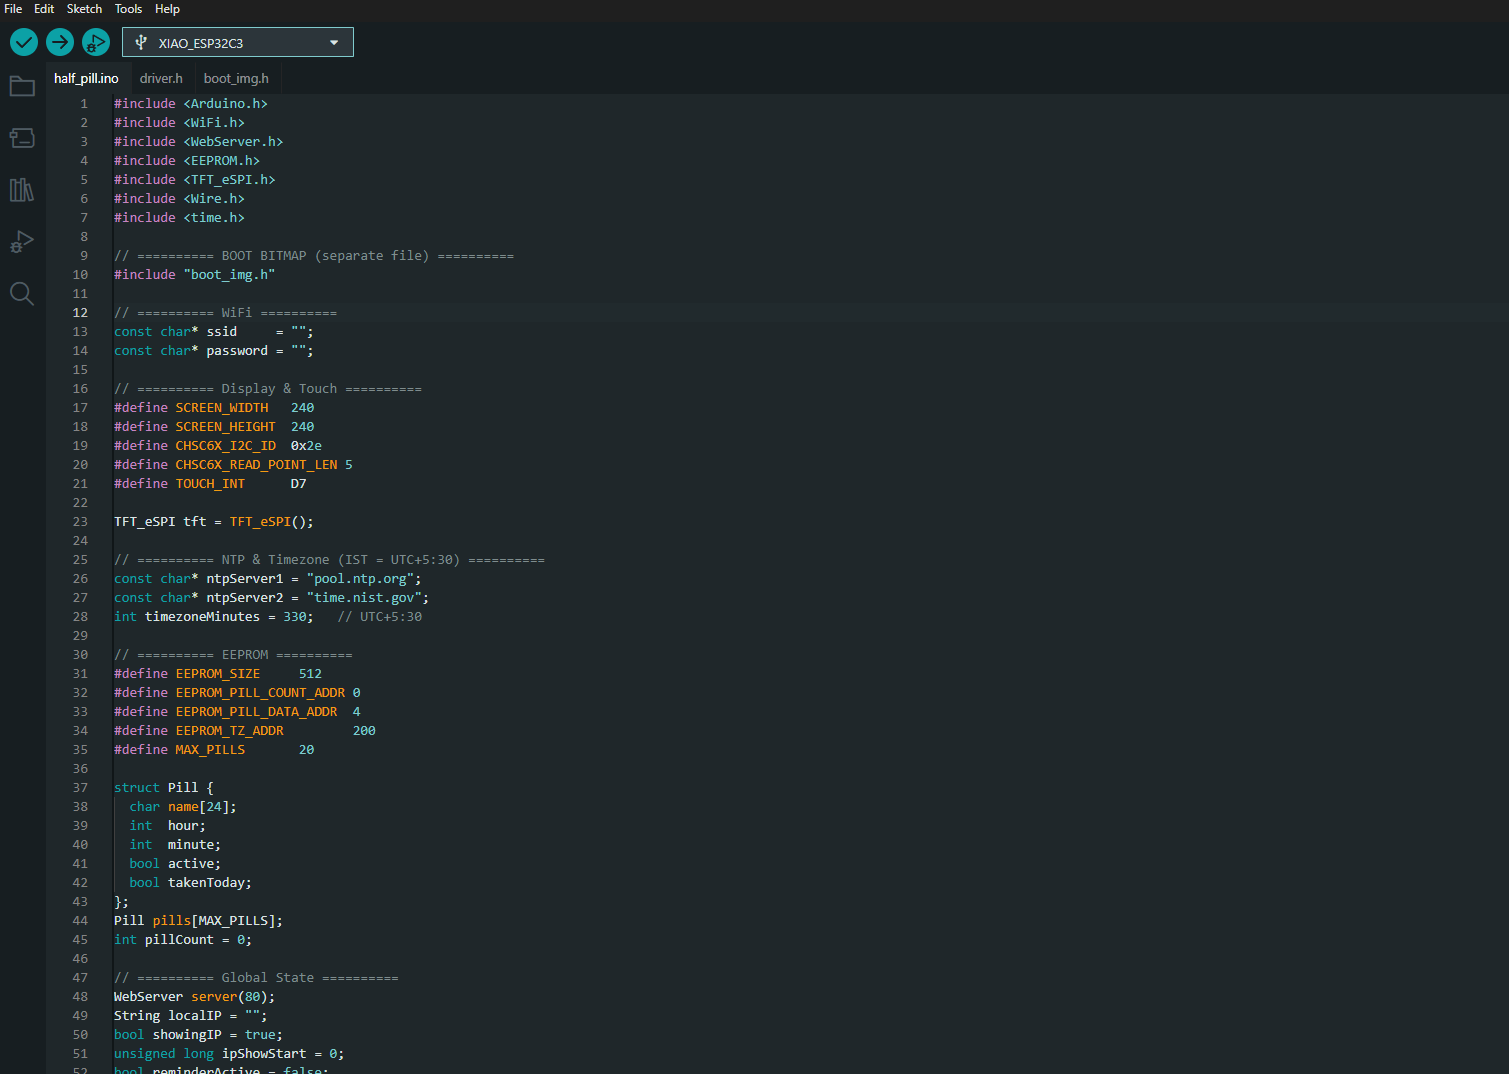Screen dimensions: 1509x1074
Task: Open the Boards Manager sidebar icon
Action: click(22, 138)
